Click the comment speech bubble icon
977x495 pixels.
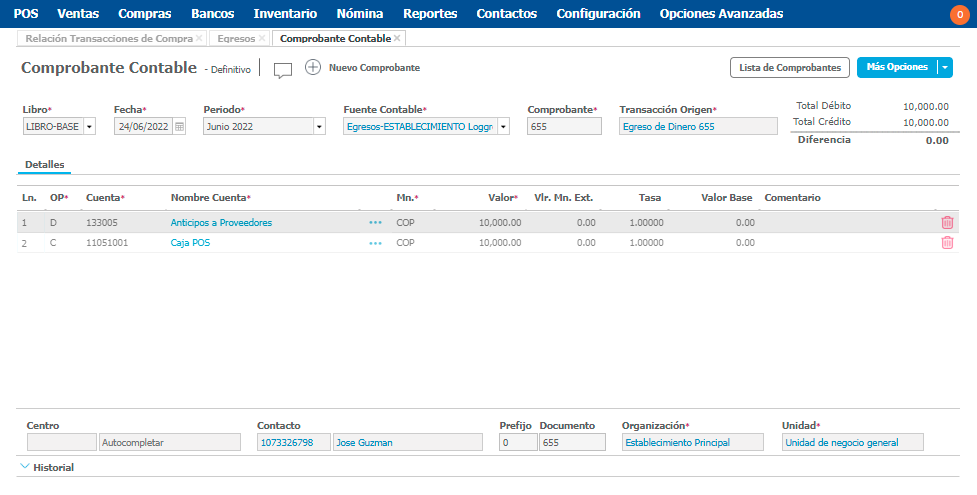click(283, 69)
